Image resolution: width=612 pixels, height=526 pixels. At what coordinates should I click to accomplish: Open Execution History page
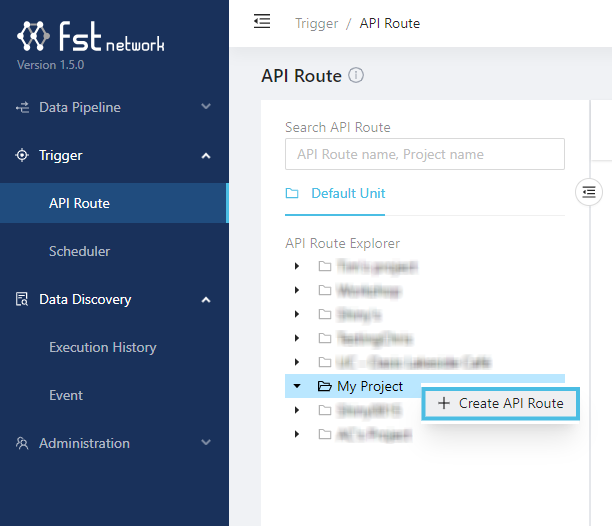point(102,347)
